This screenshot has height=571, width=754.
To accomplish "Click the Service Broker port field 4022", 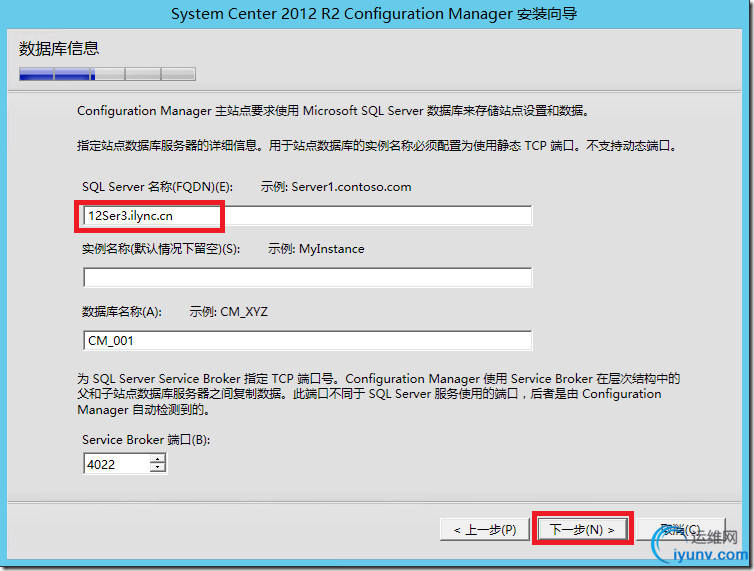I will click(x=117, y=464).
